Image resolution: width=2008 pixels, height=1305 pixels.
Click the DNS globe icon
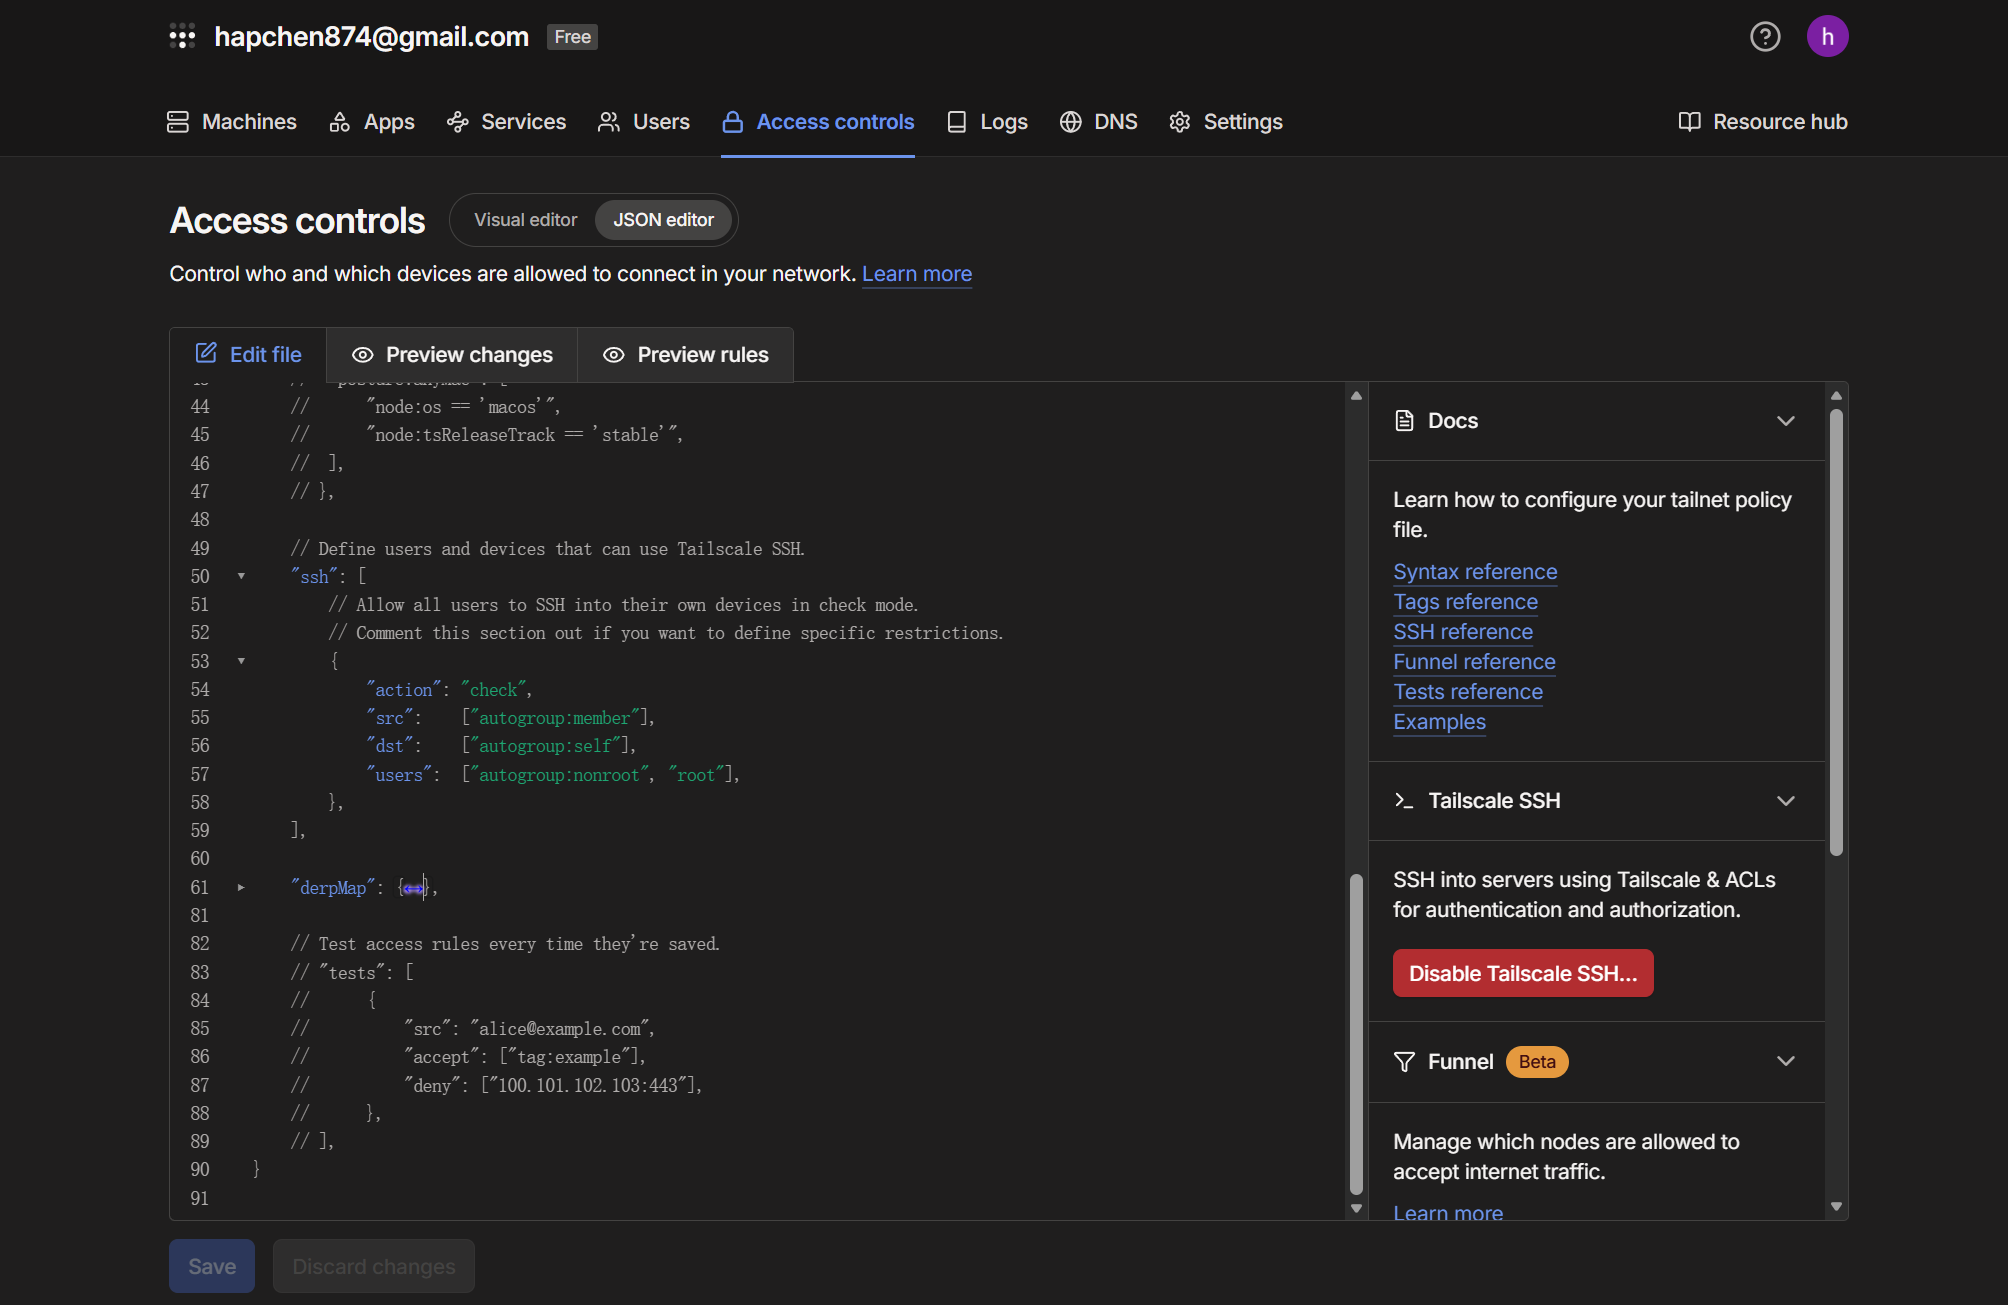pos(1071,122)
